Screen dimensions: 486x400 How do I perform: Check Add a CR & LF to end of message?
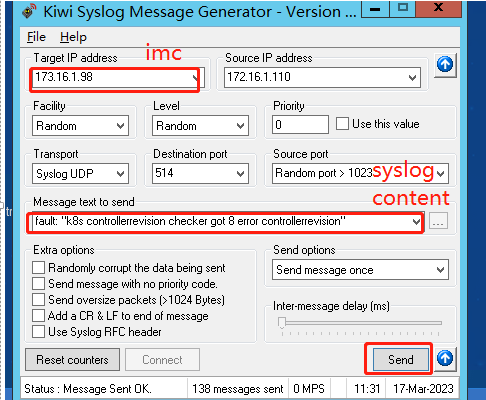(x=38, y=316)
